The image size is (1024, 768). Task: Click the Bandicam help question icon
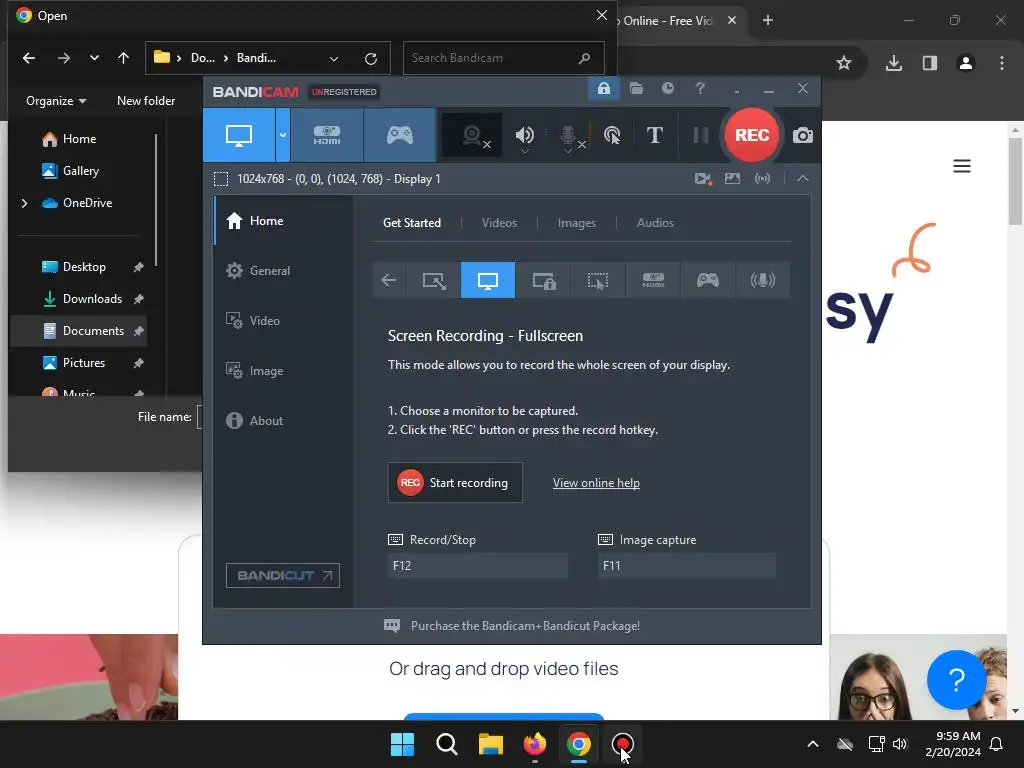pyautogui.click(x=699, y=88)
